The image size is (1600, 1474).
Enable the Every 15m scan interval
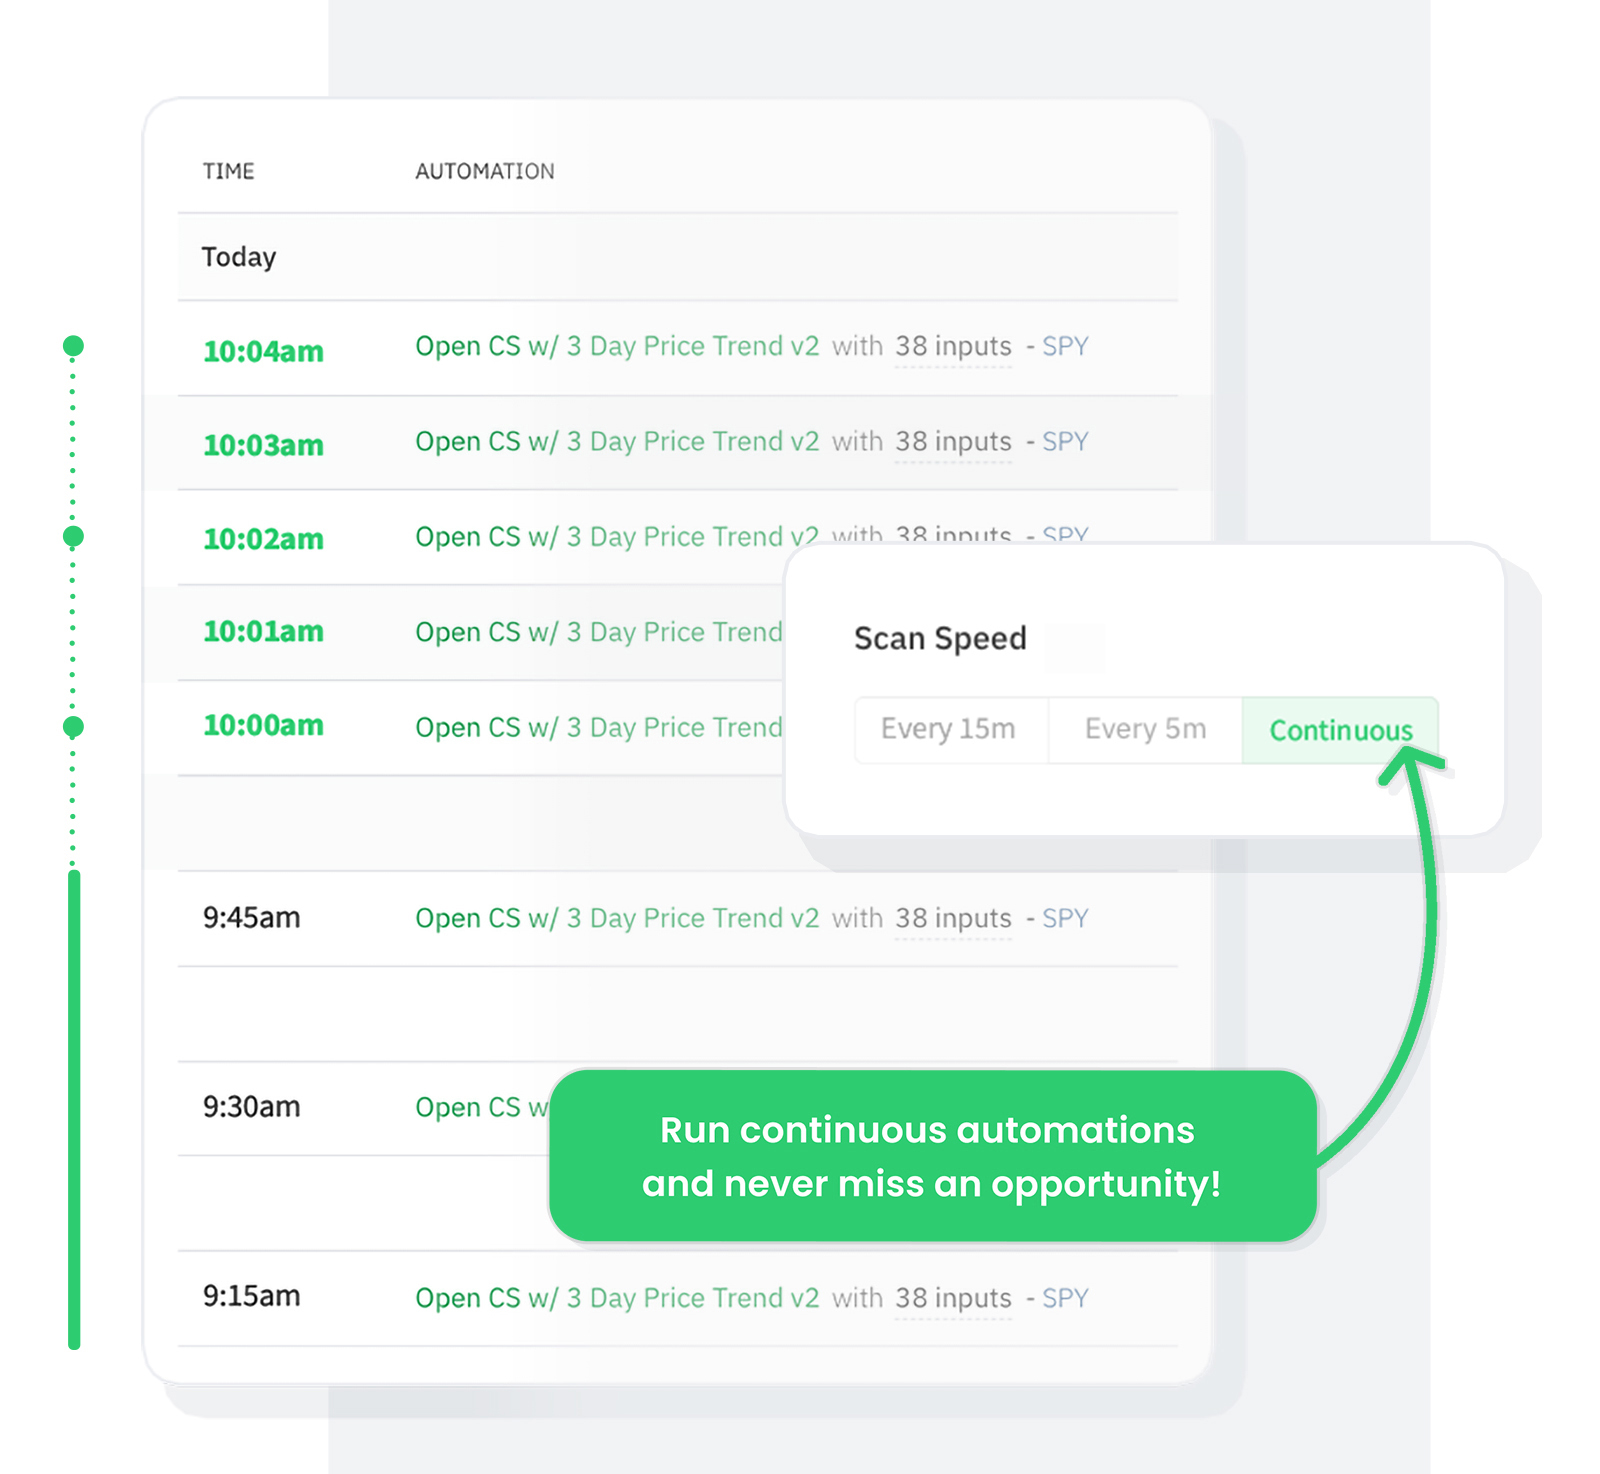(948, 730)
